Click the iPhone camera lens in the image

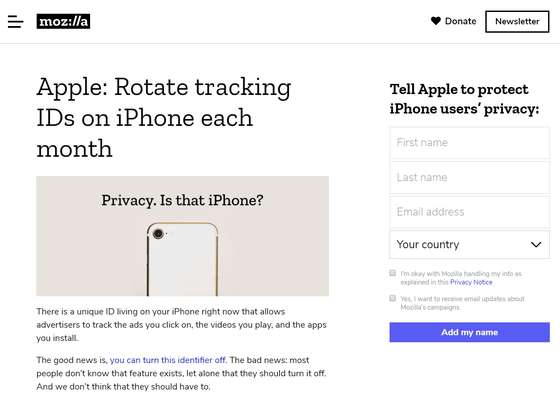pyautogui.click(x=158, y=234)
